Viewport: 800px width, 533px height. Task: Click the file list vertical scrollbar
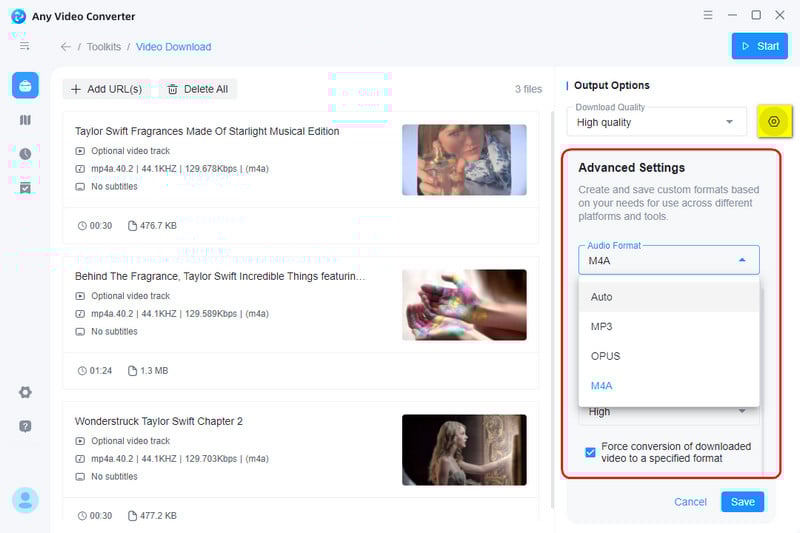[x=552, y=310]
